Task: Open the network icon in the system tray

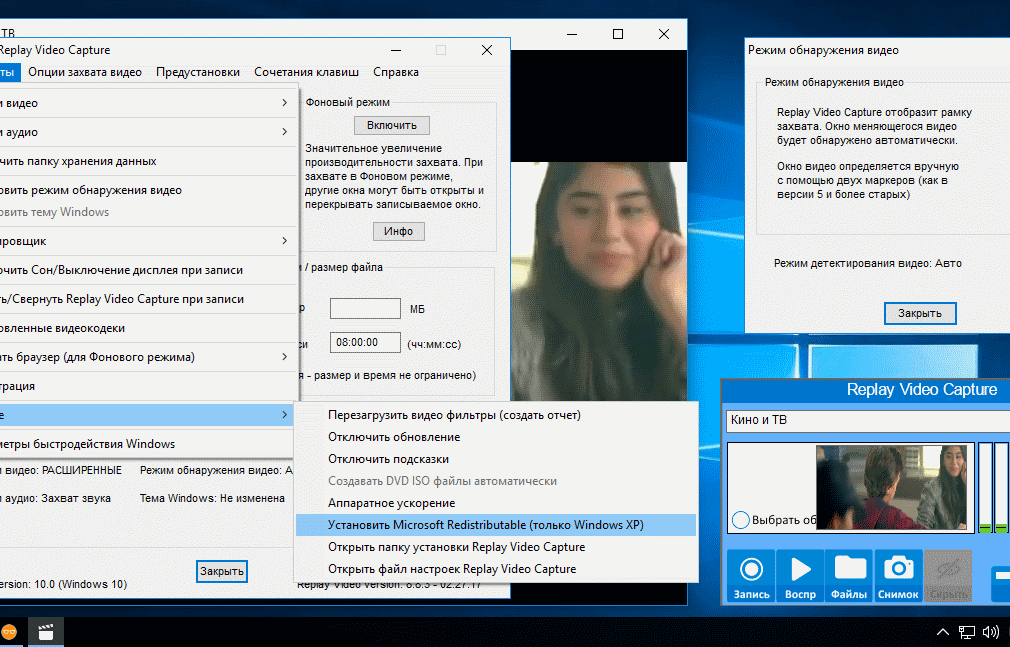Action: point(967,632)
